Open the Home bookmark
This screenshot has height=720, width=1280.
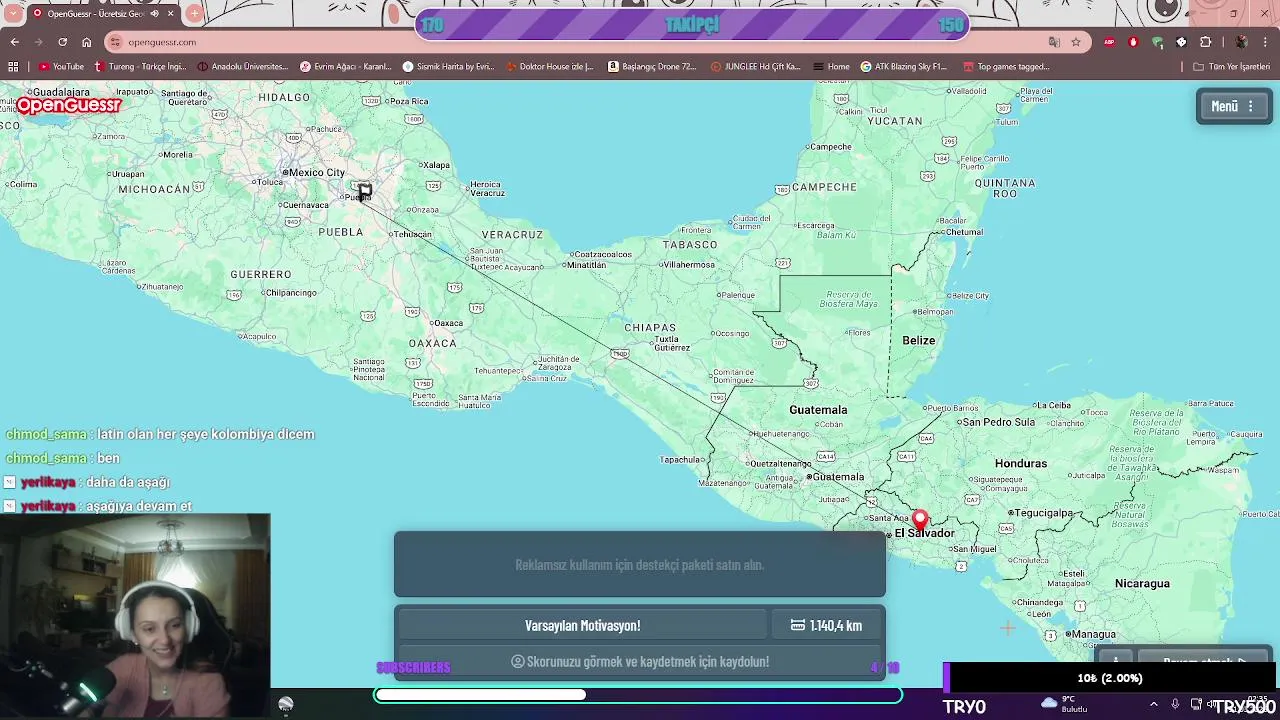[x=831, y=67]
